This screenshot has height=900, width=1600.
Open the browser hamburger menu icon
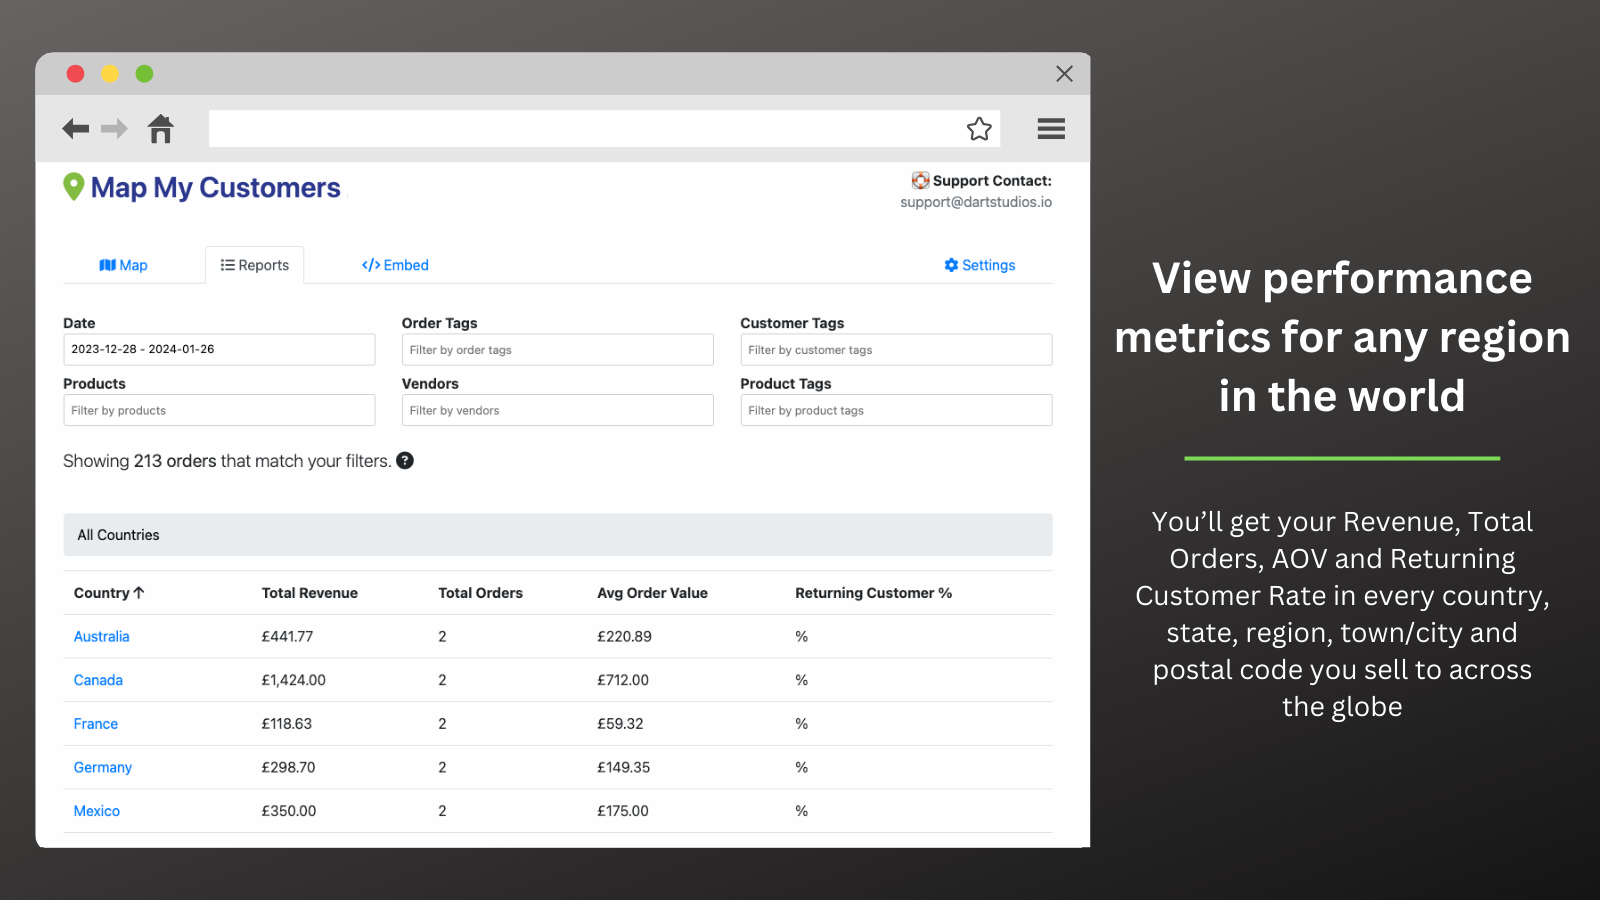point(1051,128)
